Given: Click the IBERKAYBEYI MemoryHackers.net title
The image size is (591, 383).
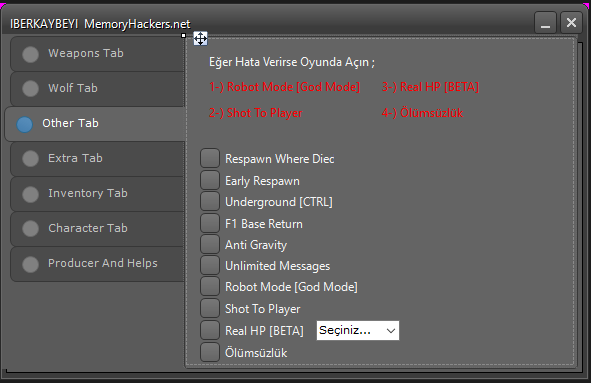Looking at the screenshot, I should tap(100, 24).
